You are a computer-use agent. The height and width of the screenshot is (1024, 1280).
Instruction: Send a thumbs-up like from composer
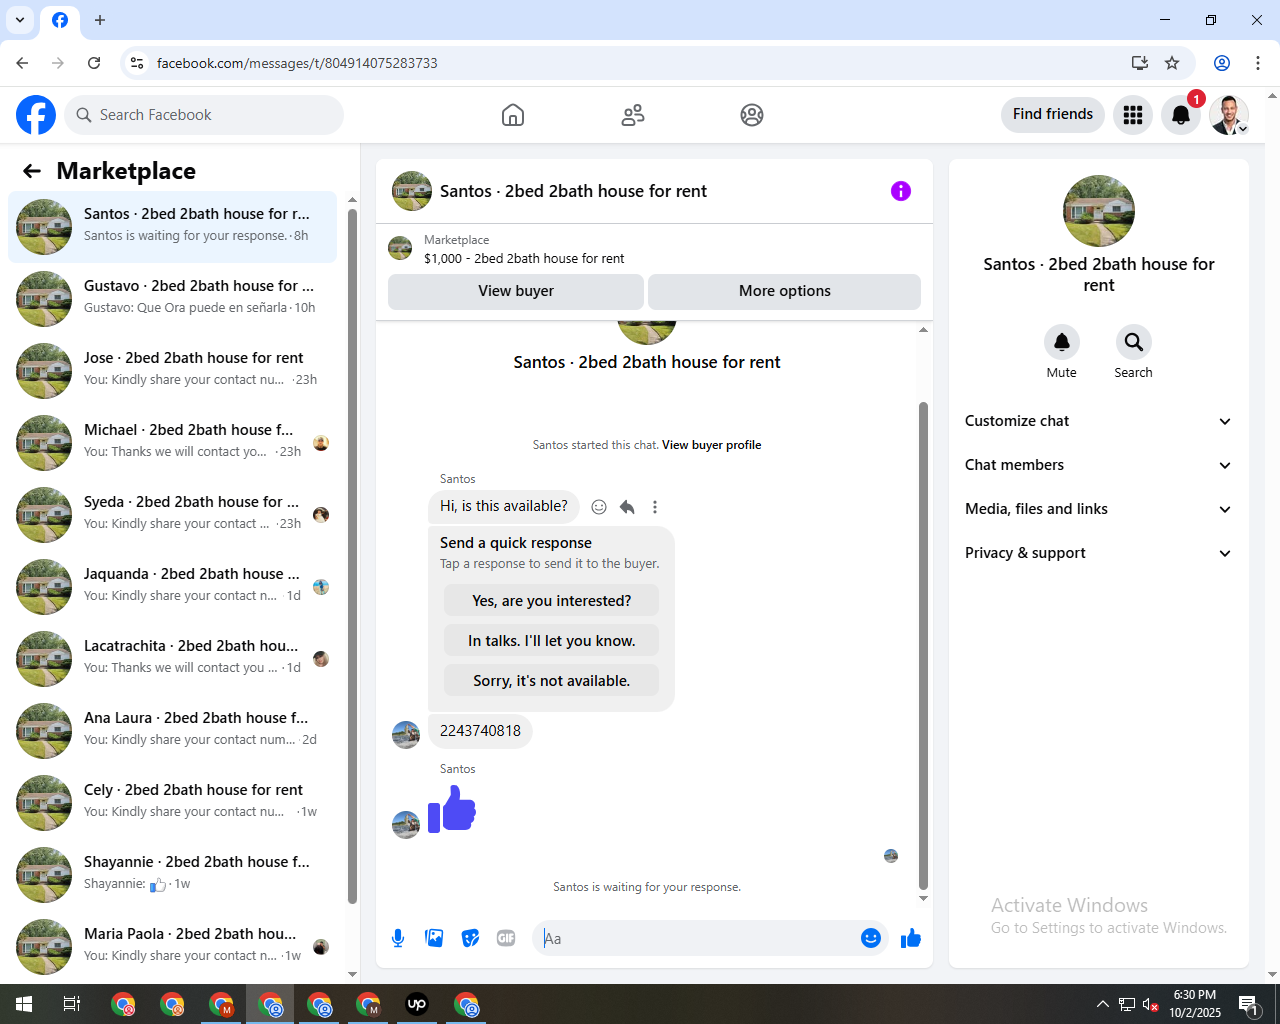pyautogui.click(x=911, y=938)
